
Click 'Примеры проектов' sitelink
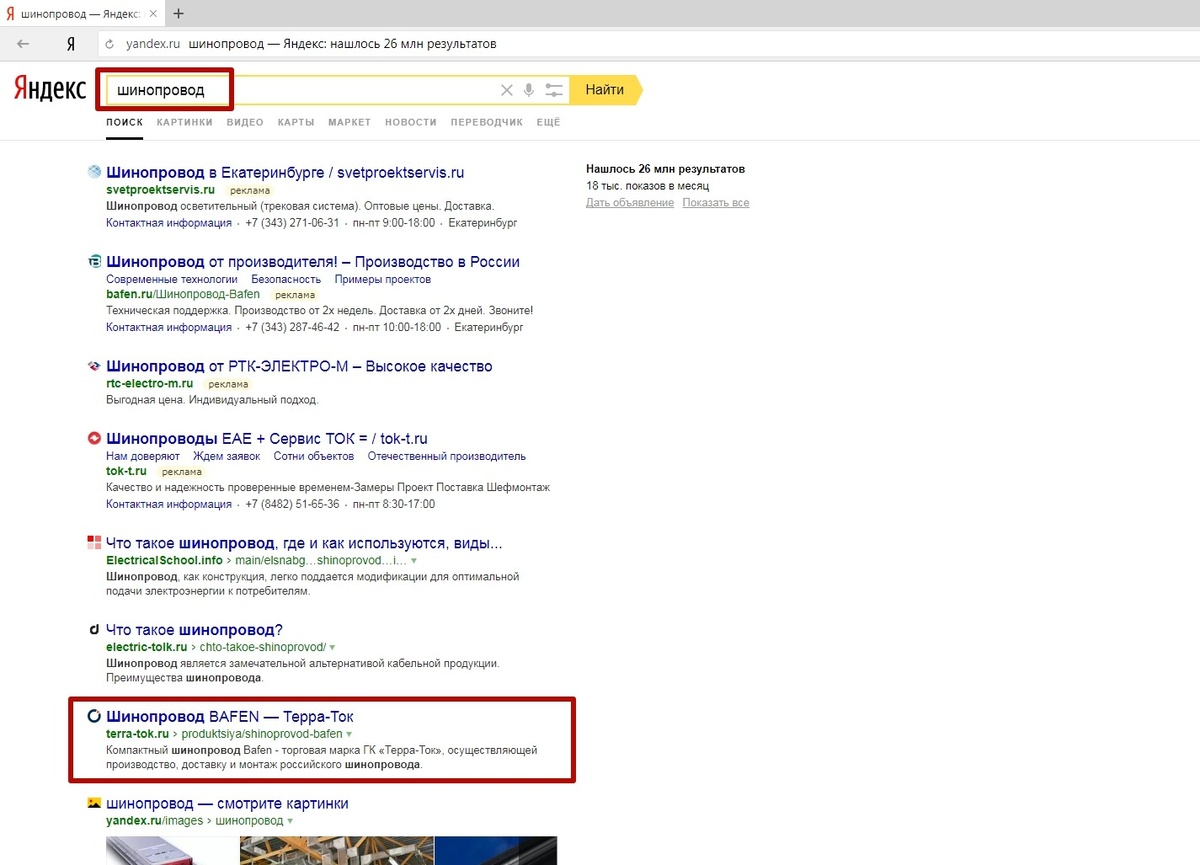tap(383, 280)
